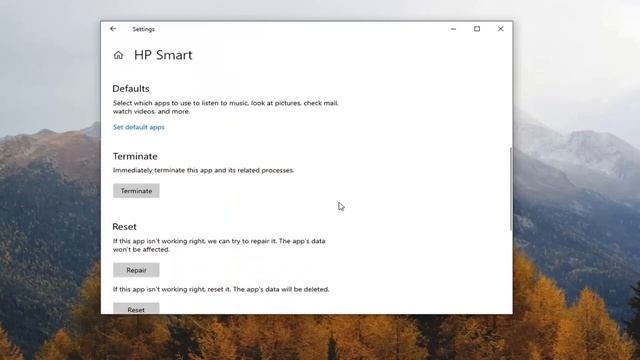This screenshot has height=360, width=640.
Task: Click the Defaults section heading
Action: click(131, 89)
